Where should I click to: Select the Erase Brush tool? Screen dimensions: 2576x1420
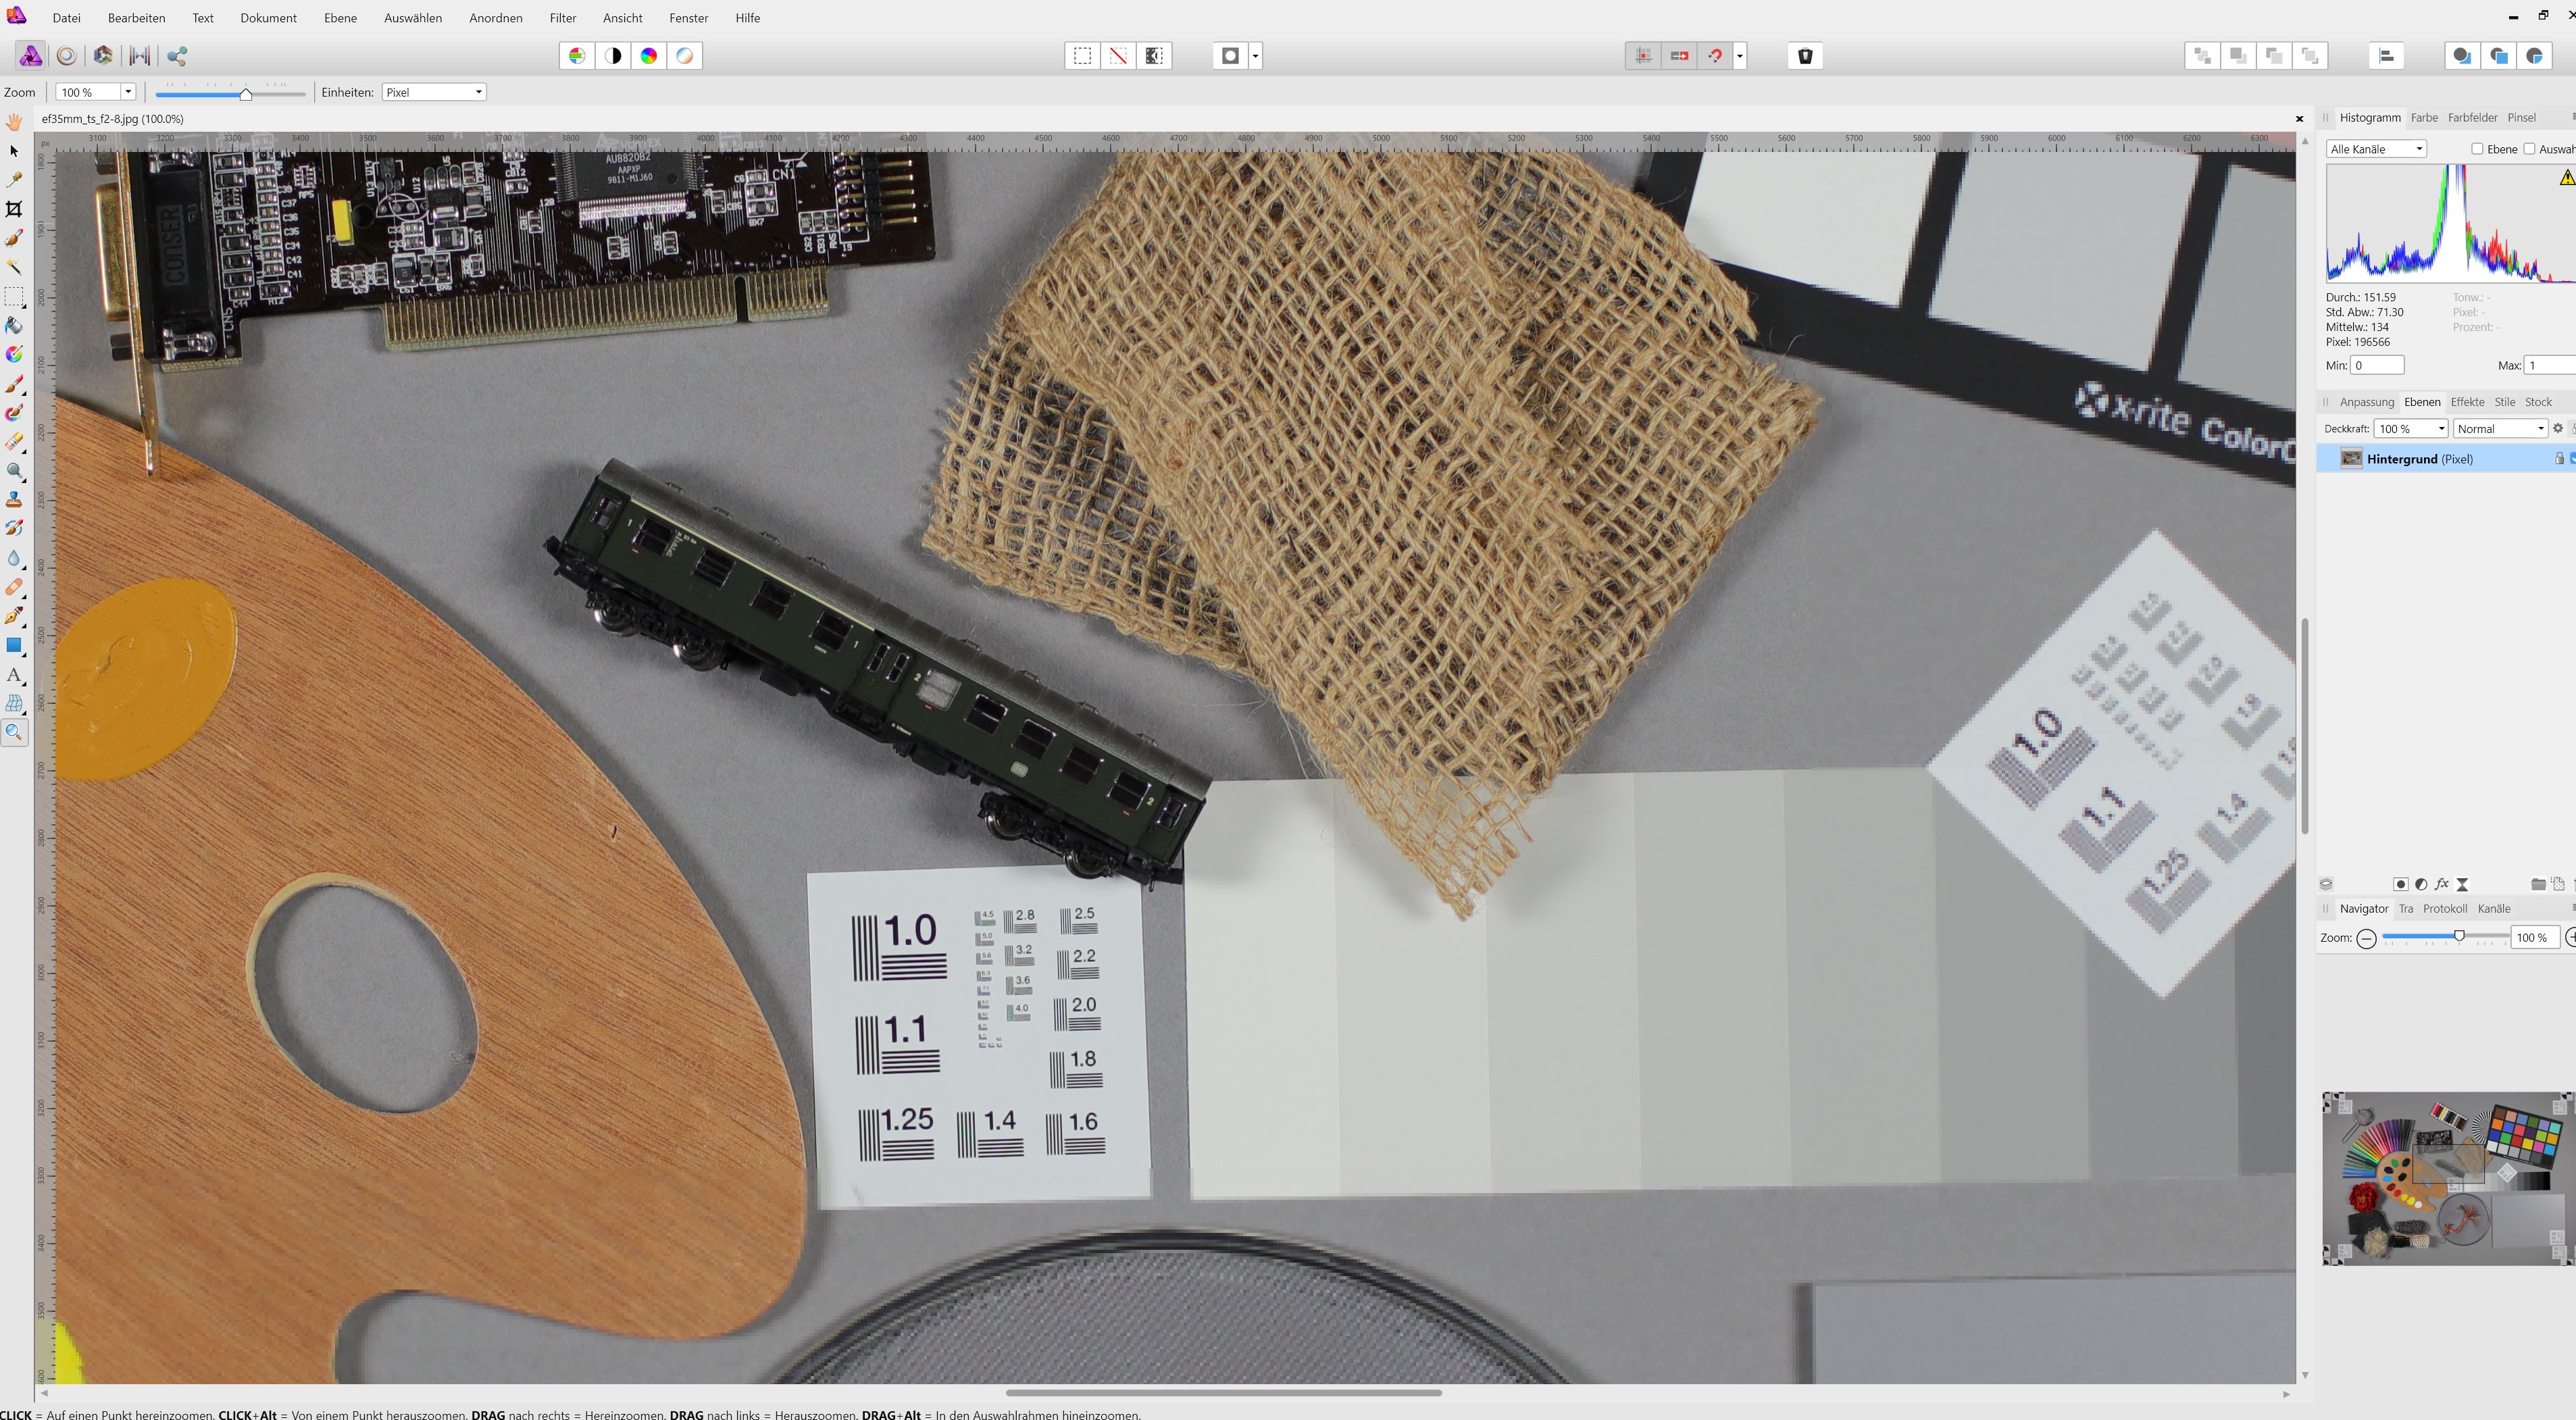[14, 442]
